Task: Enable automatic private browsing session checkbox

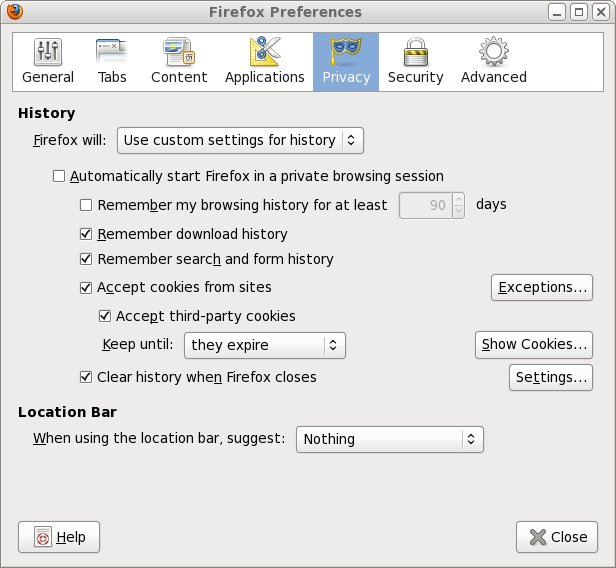Action: click(58, 176)
